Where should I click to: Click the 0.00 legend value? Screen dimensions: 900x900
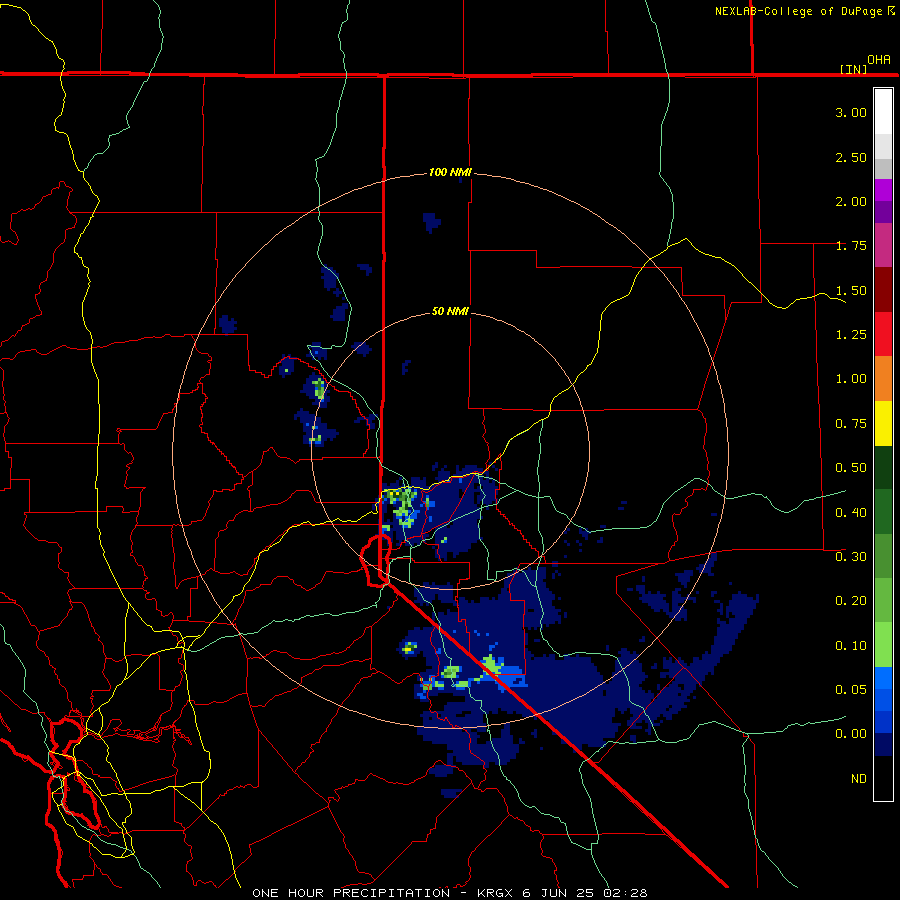(851, 734)
